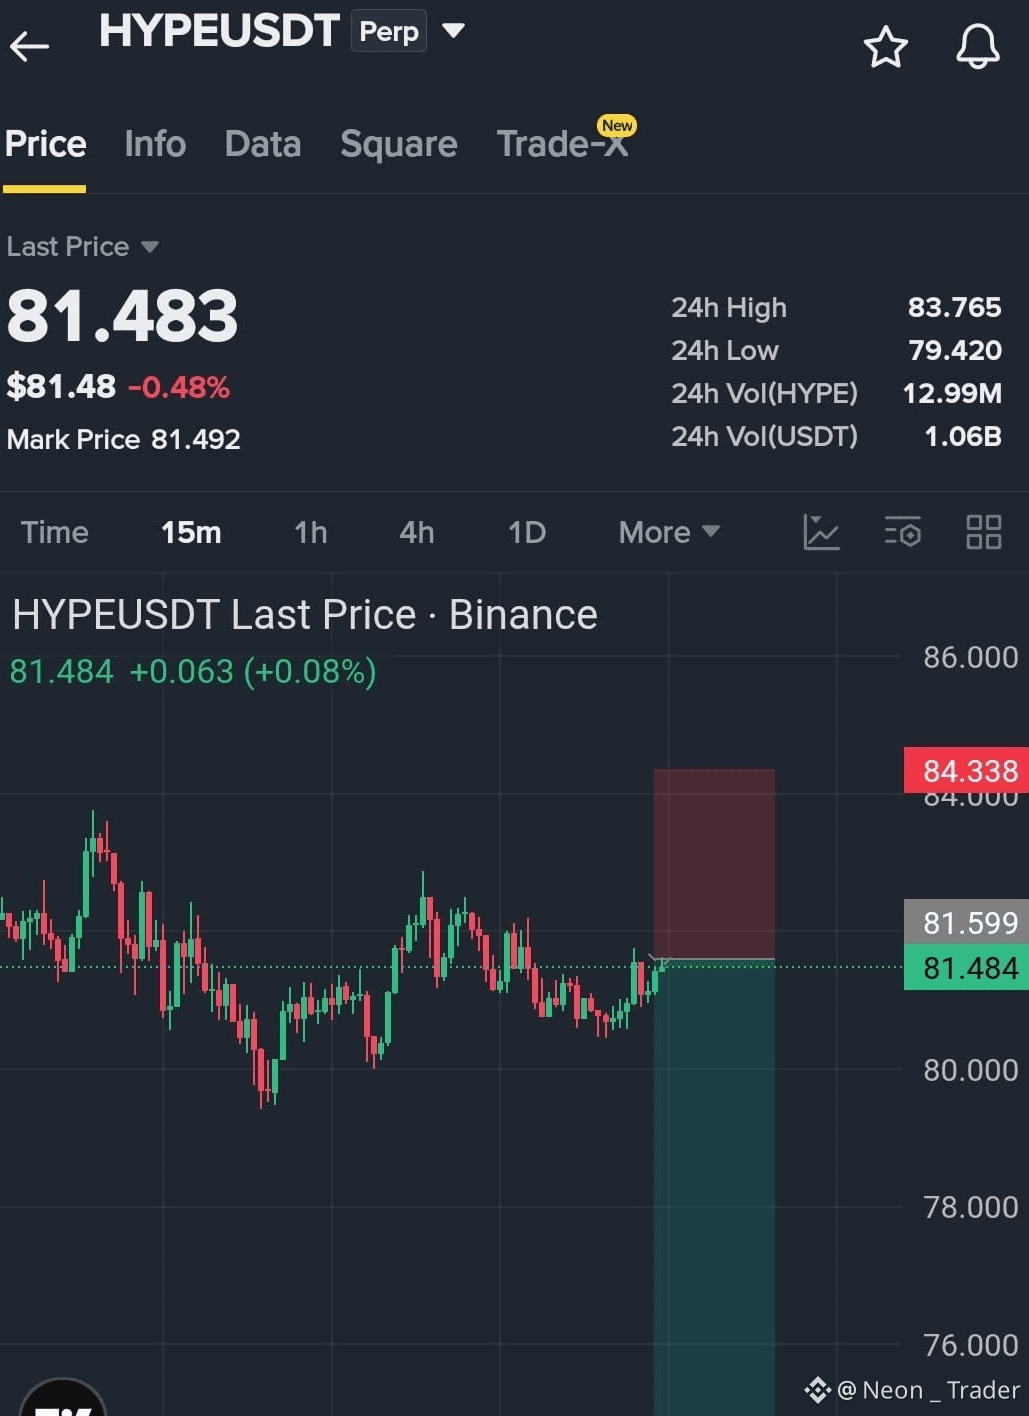Tap the 78.000 price axis label
The image size is (1029, 1416).
click(x=970, y=1207)
